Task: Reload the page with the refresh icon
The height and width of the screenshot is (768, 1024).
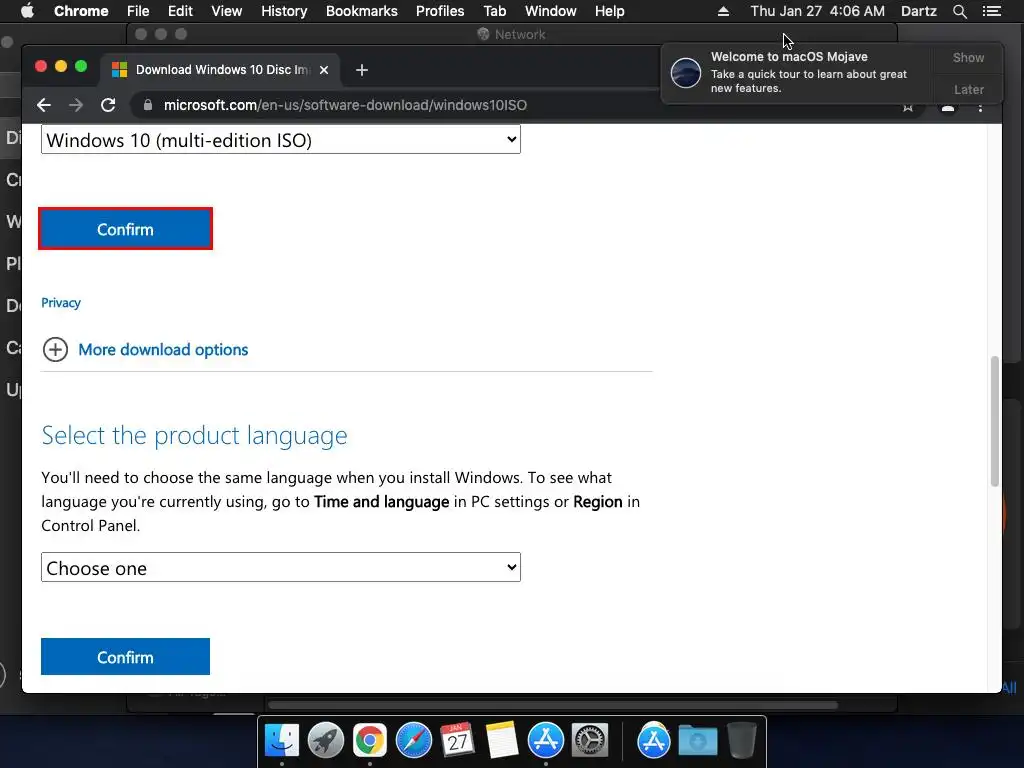Action: click(x=108, y=105)
